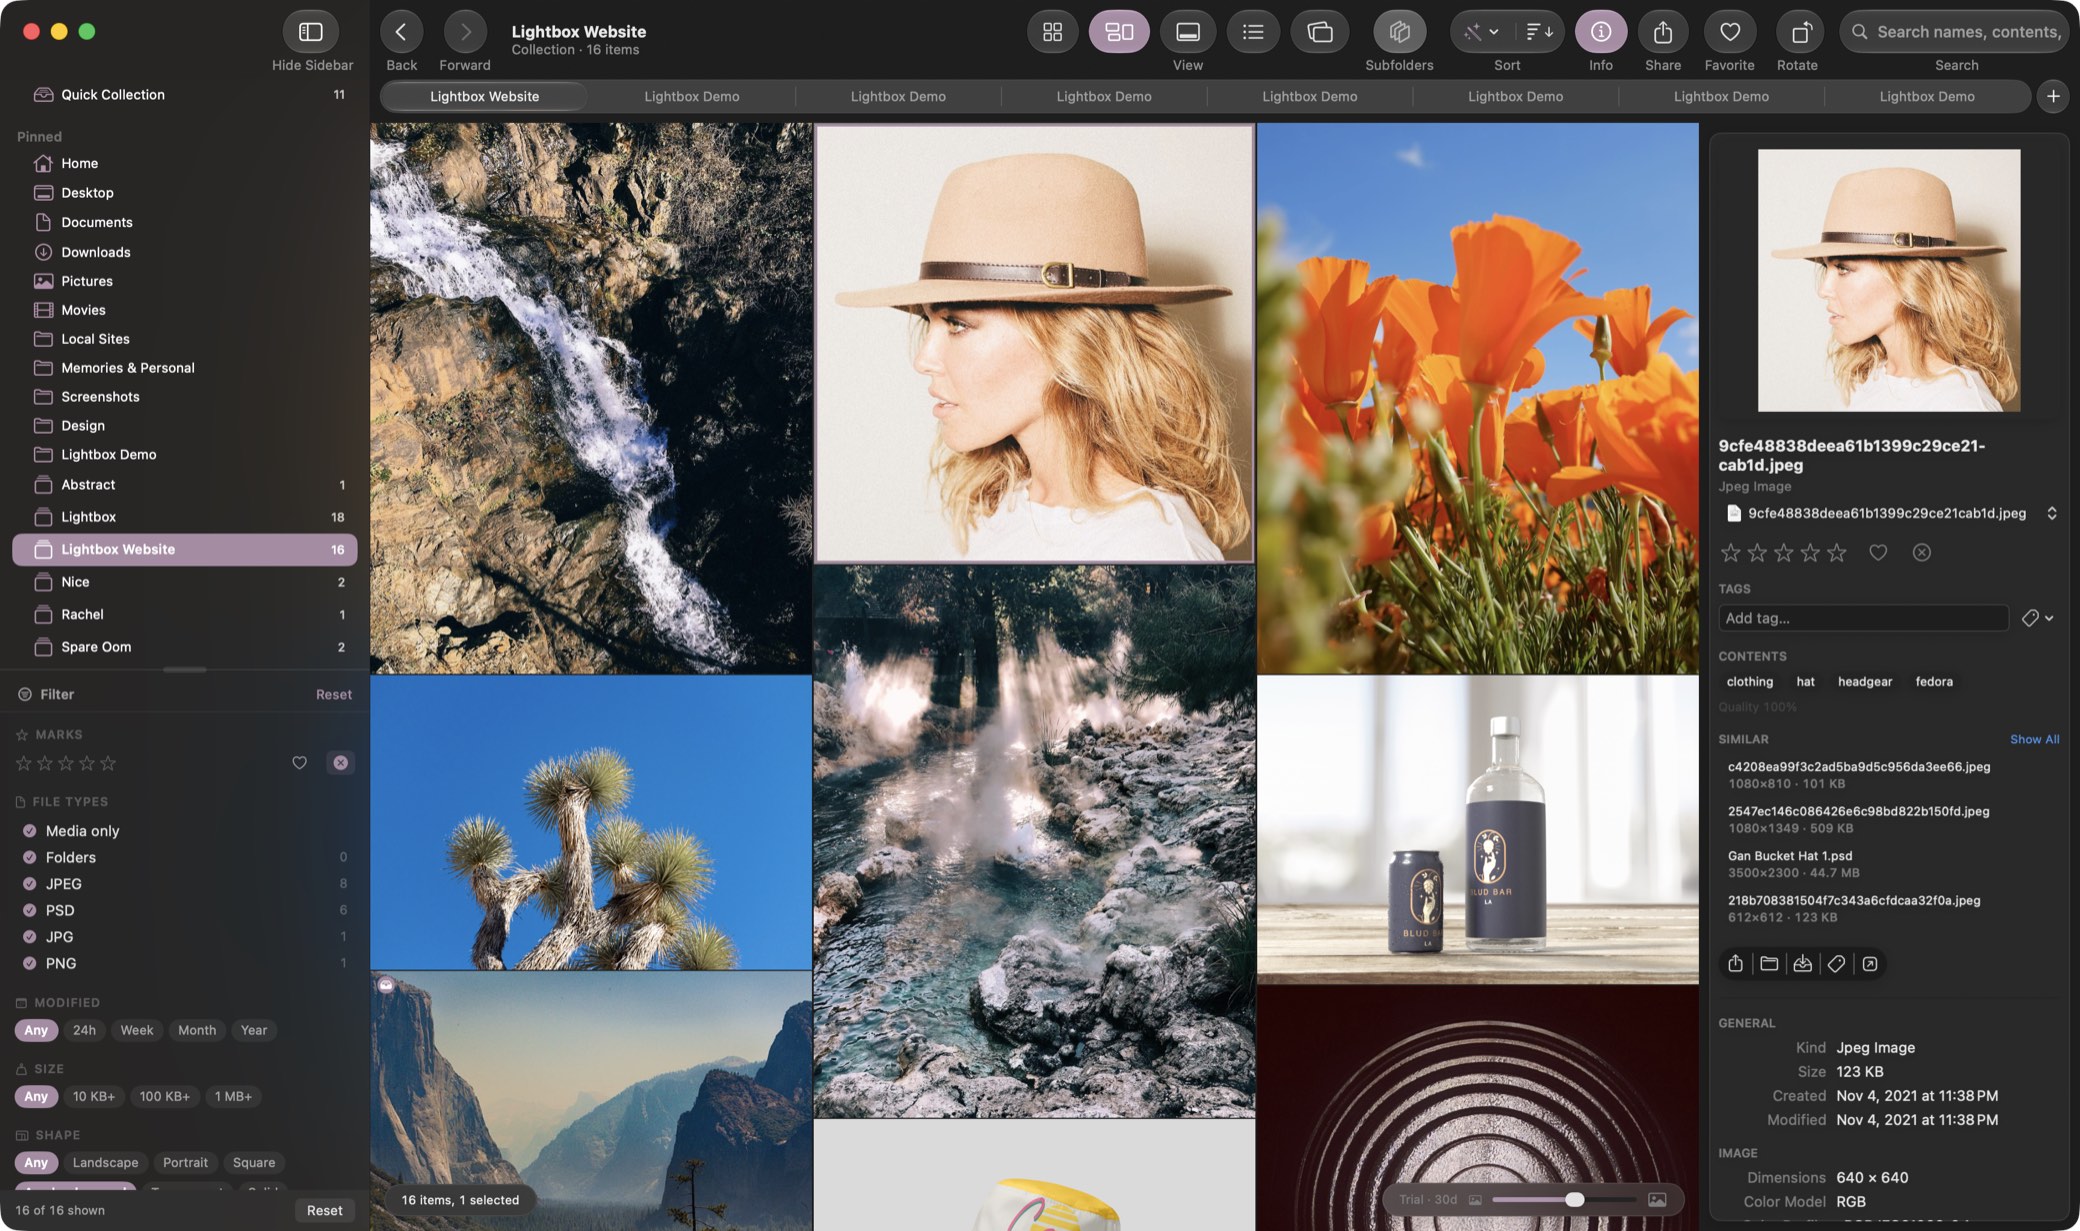Add a new tab with plus button

[x=2053, y=96]
